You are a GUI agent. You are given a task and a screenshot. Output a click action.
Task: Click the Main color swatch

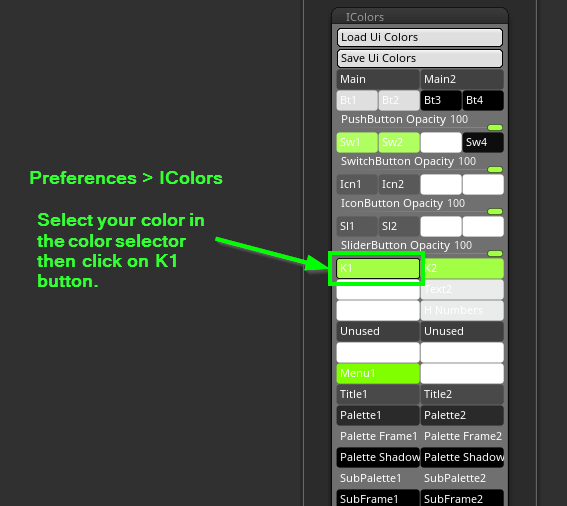pyautogui.click(x=378, y=79)
